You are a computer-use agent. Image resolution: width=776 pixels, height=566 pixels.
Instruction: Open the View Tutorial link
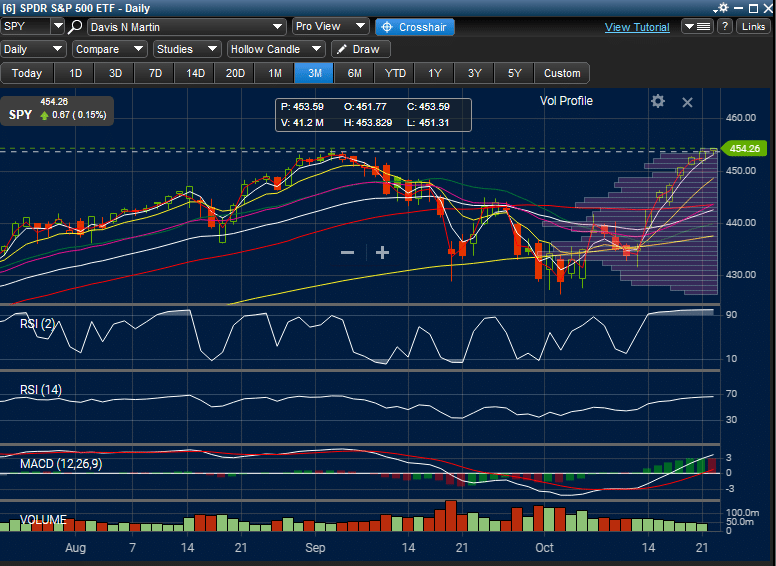637,27
